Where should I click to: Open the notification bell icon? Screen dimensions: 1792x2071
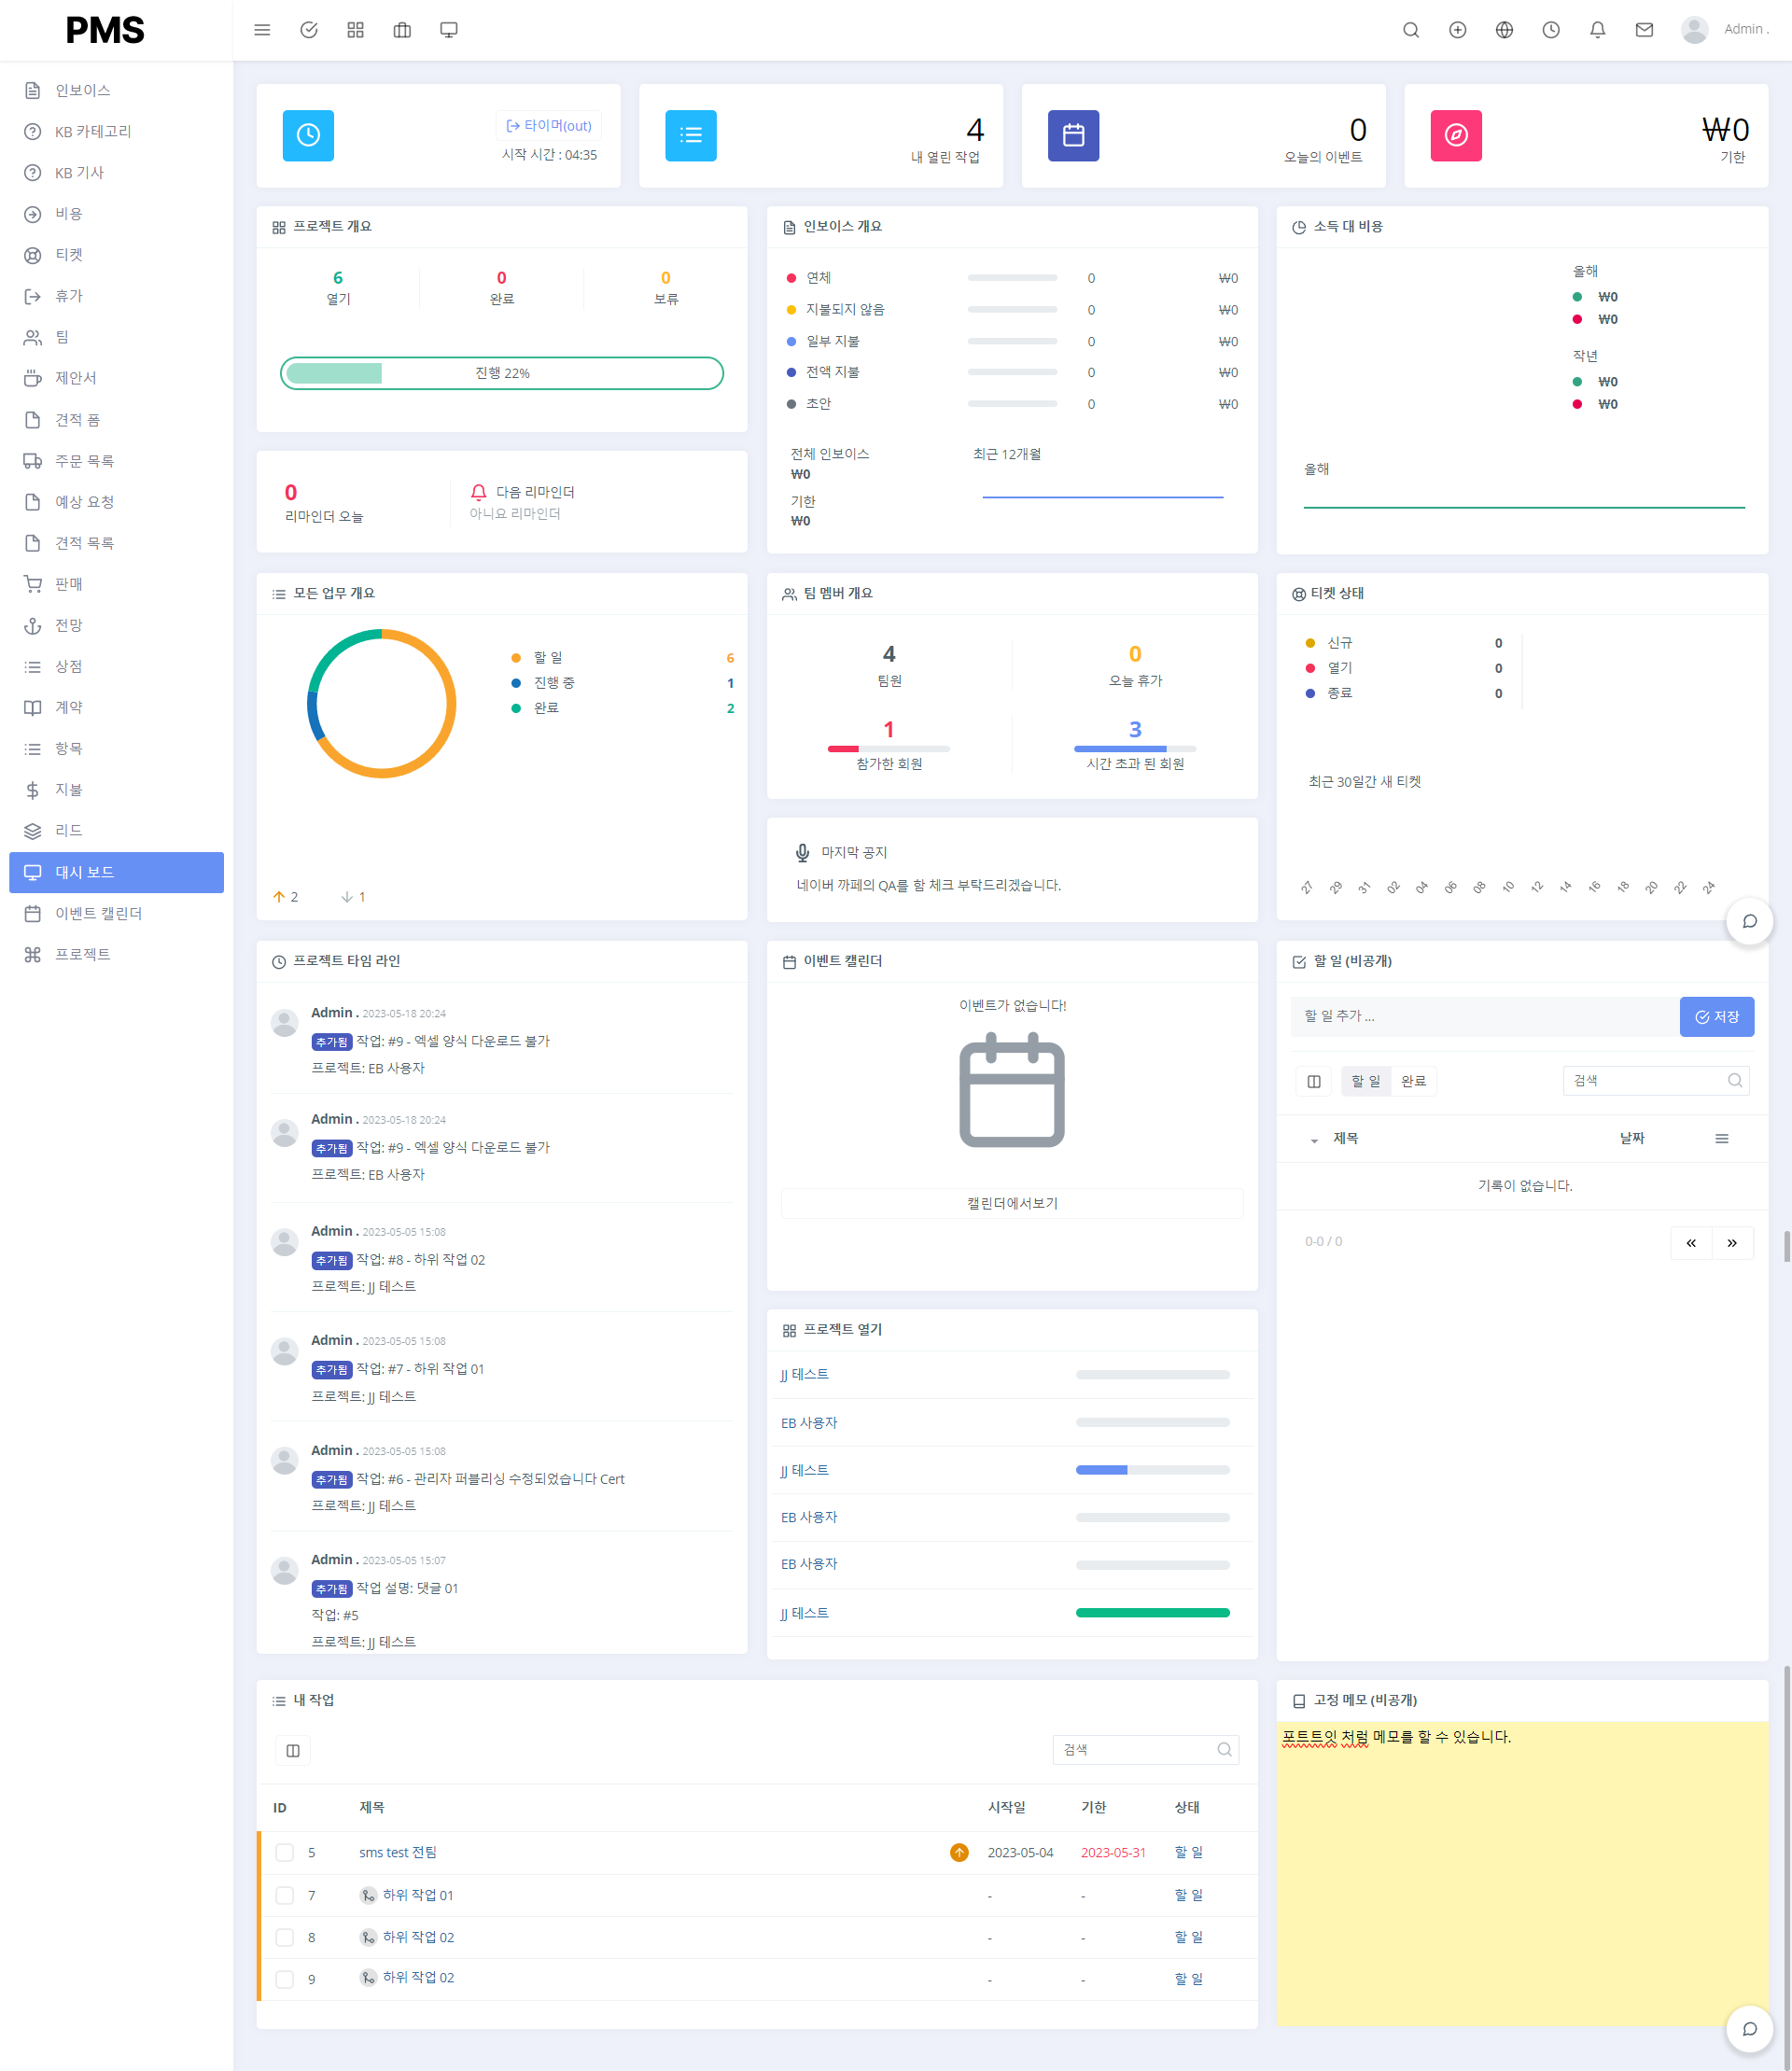(x=1597, y=30)
